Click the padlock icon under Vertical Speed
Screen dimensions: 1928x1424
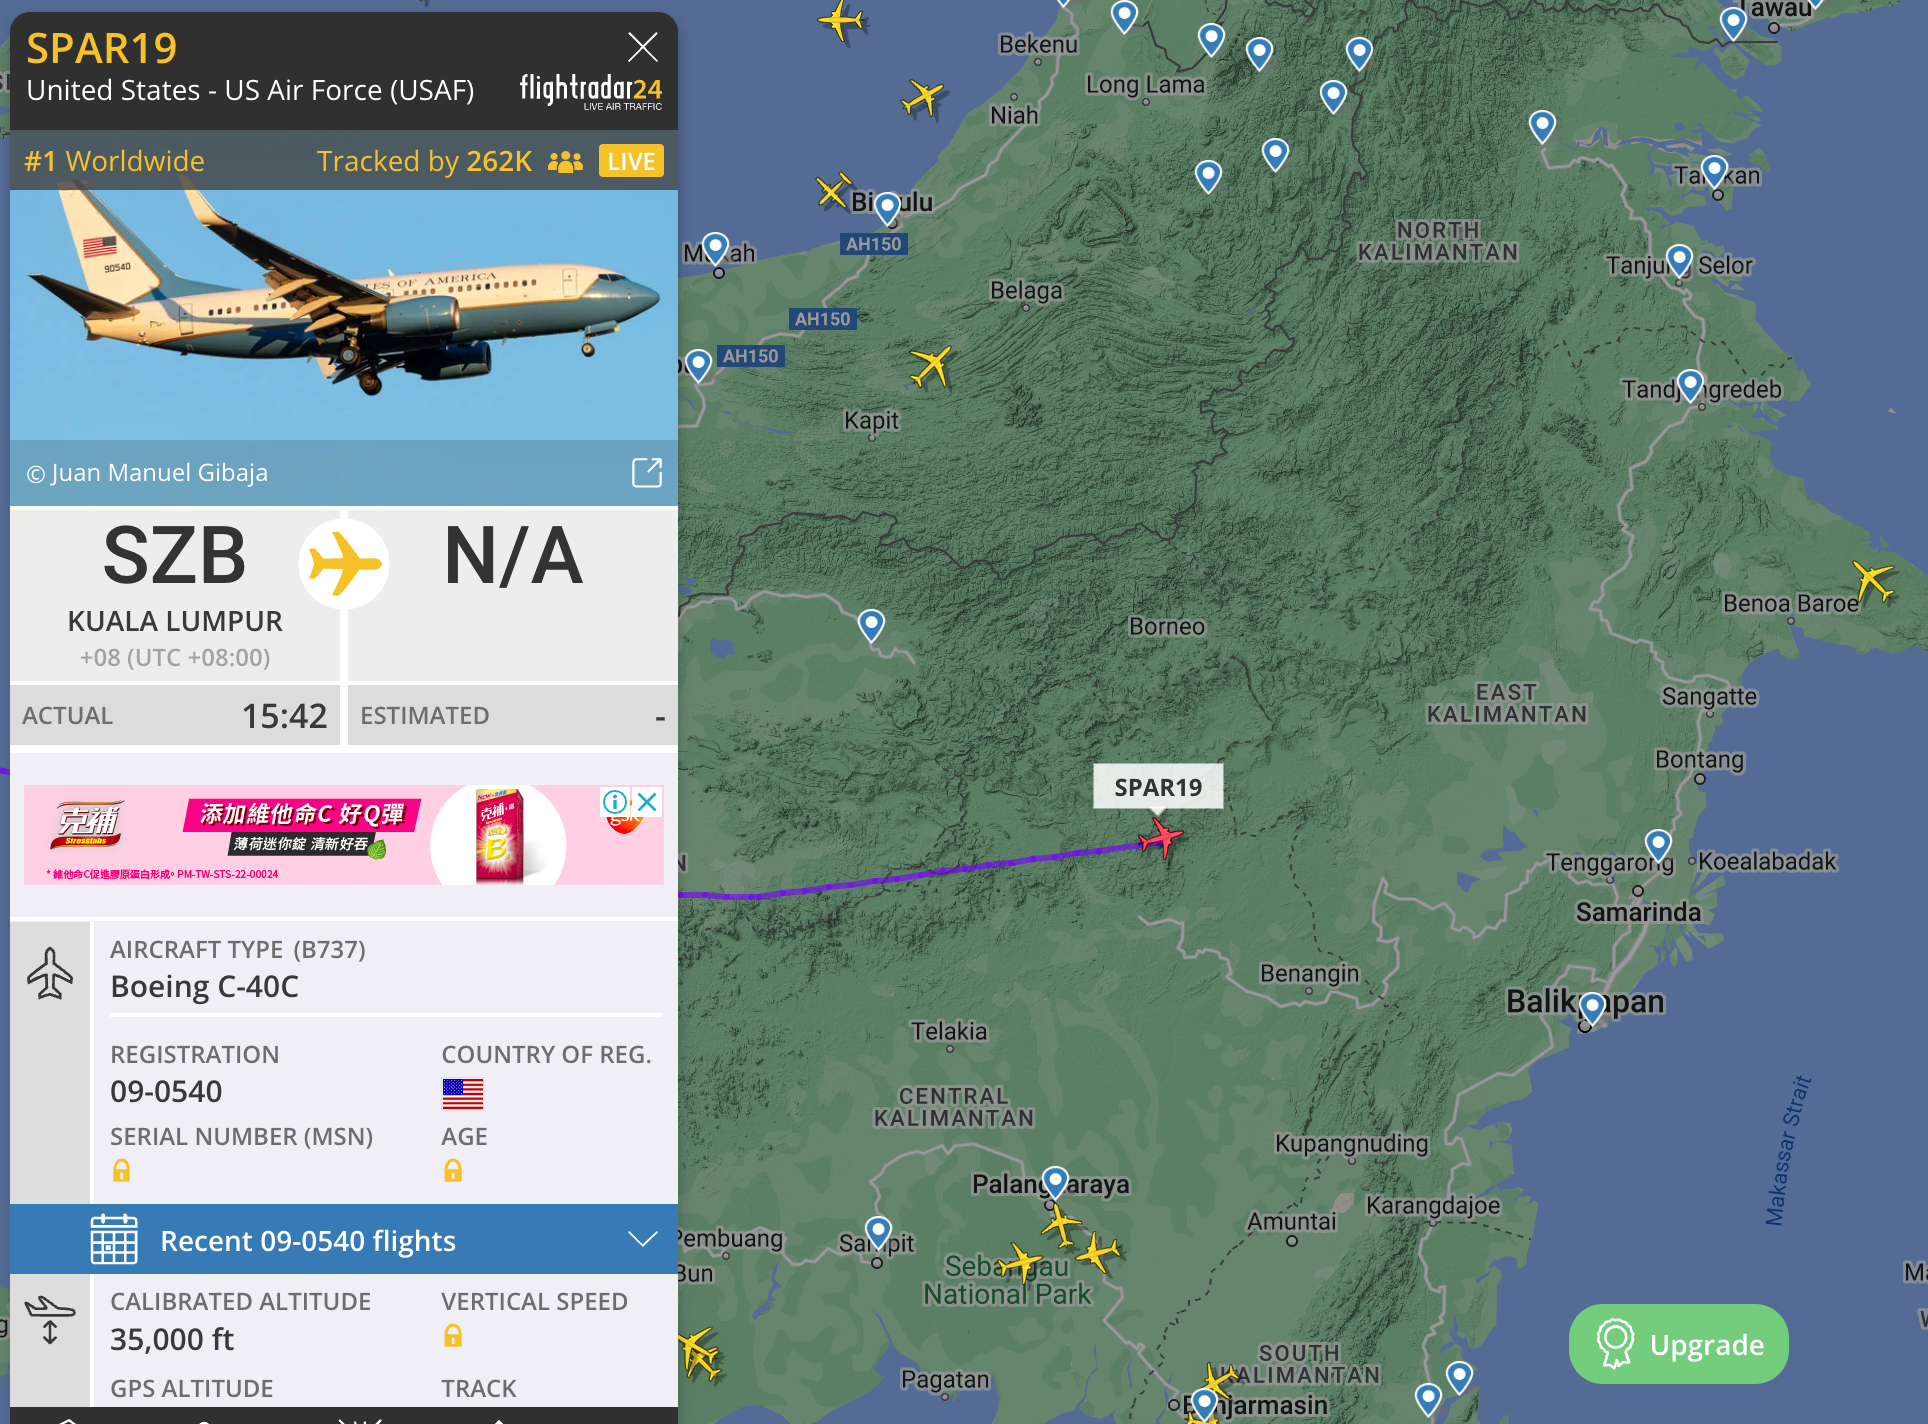[453, 1336]
